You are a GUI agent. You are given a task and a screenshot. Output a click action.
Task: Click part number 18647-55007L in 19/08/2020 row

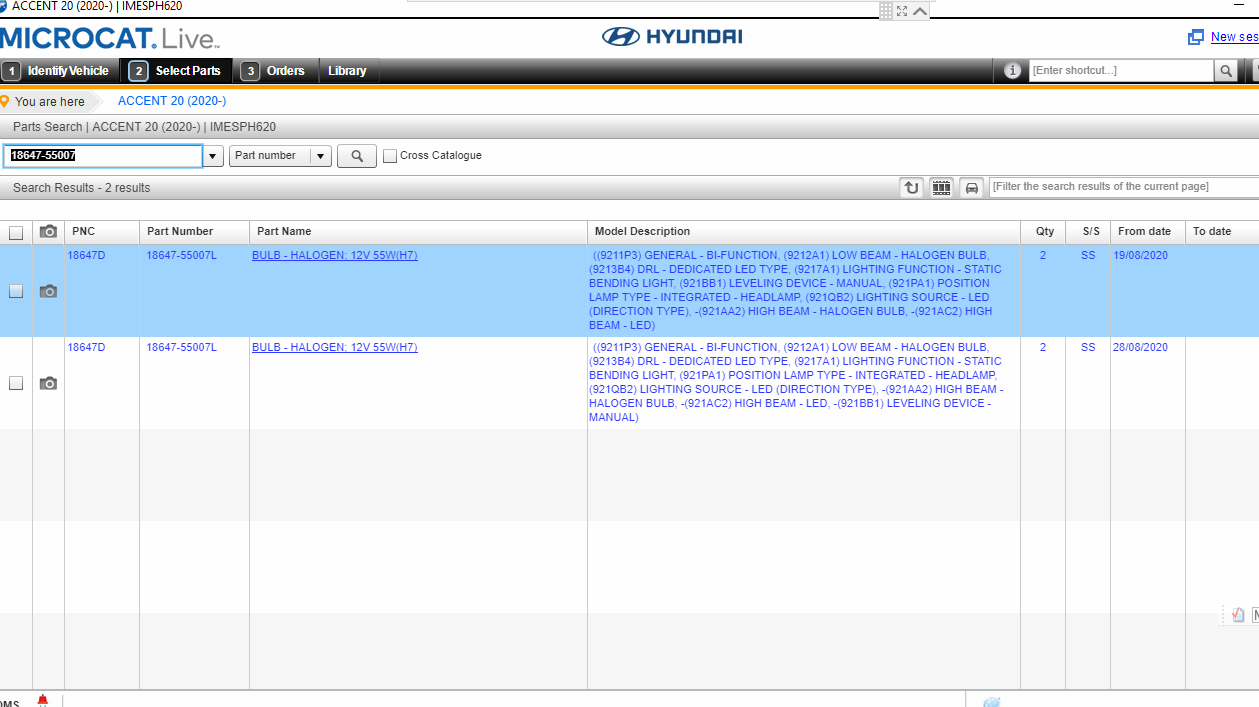tap(181, 255)
